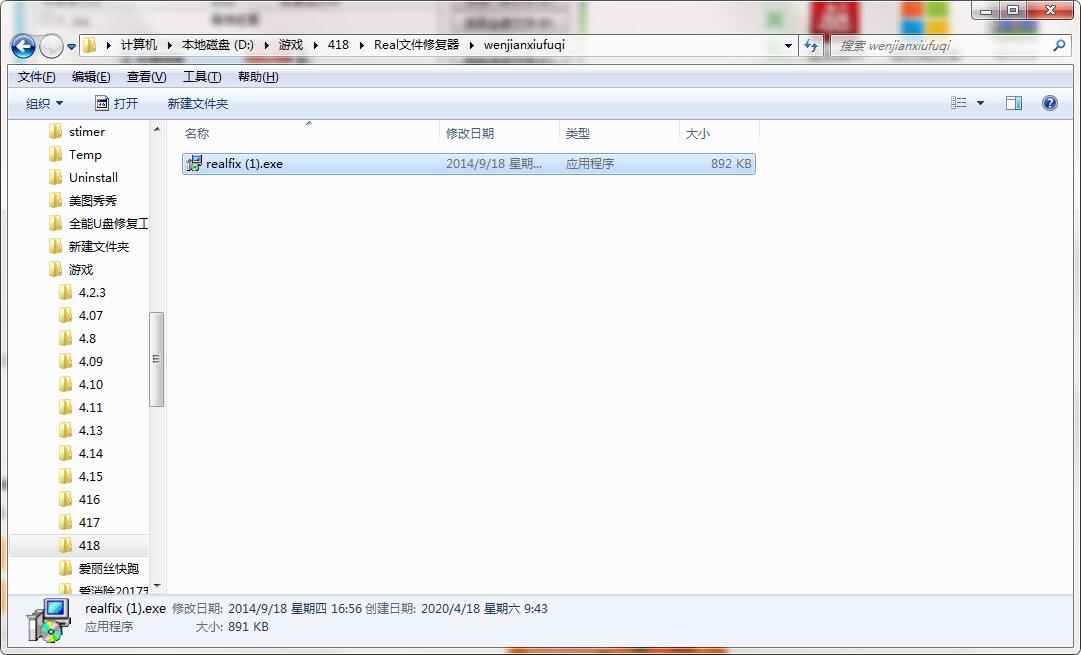Image resolution: width=1081 pixels, height=655 pixels.
Task: Select the 4.11 folder
Action: [x=90, y=407]
